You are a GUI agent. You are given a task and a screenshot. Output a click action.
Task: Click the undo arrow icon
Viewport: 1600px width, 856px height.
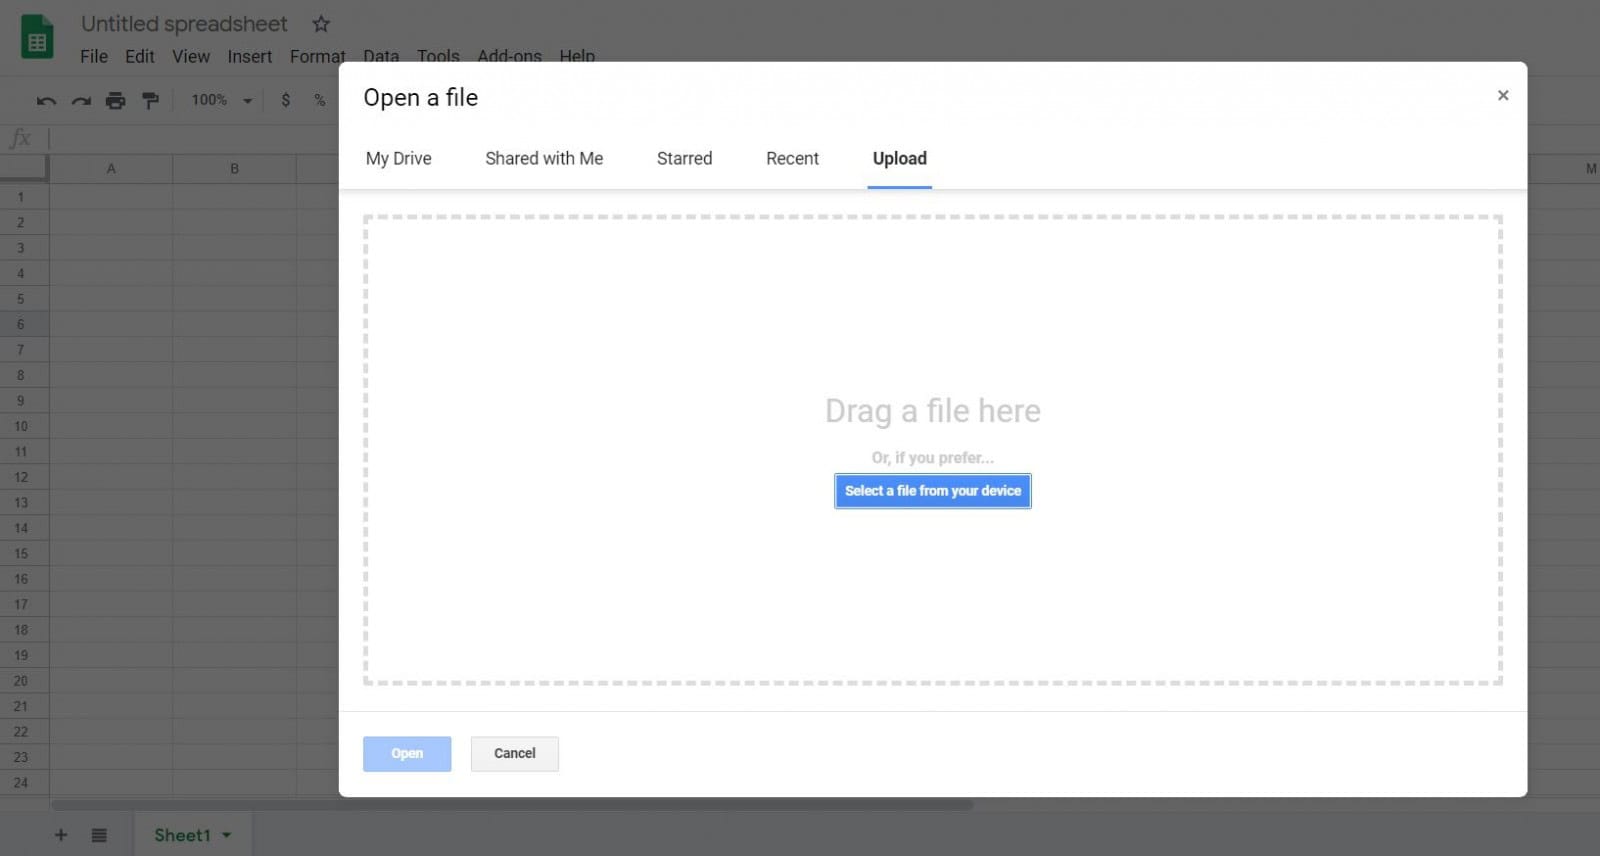point(46,101)
